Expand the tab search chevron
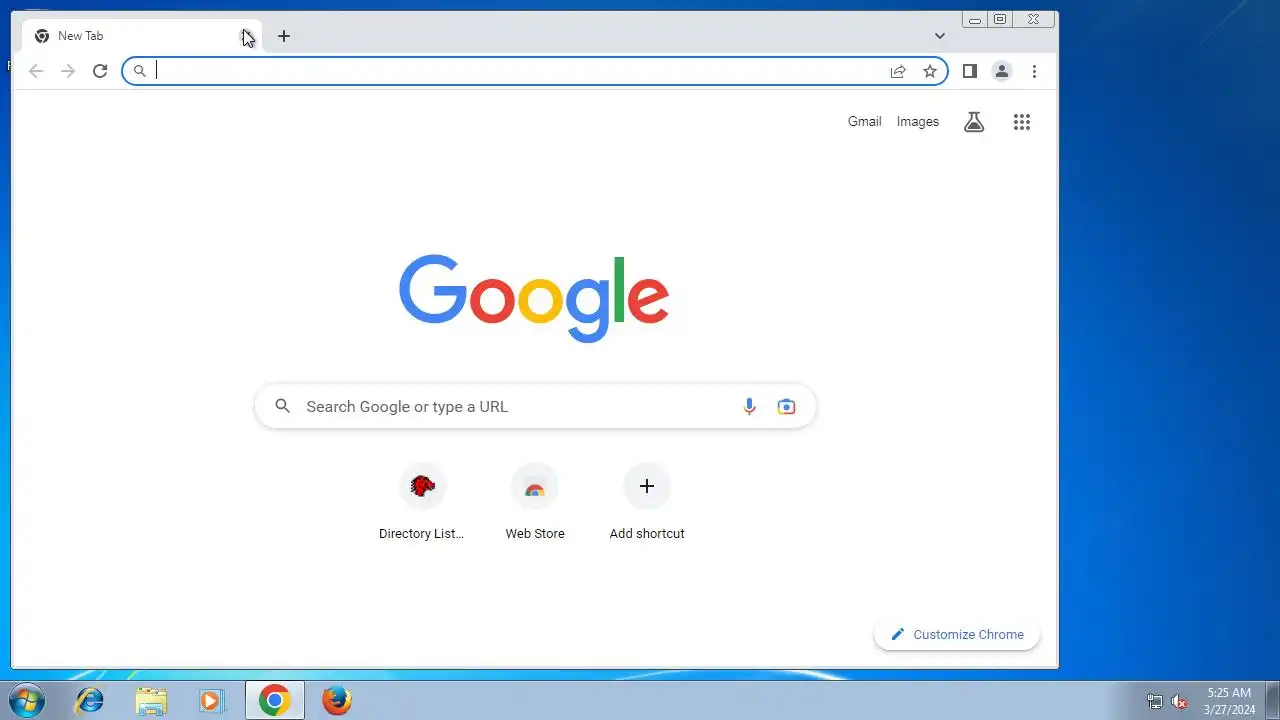Viewport: 1280px width, 720px height. 940,36
